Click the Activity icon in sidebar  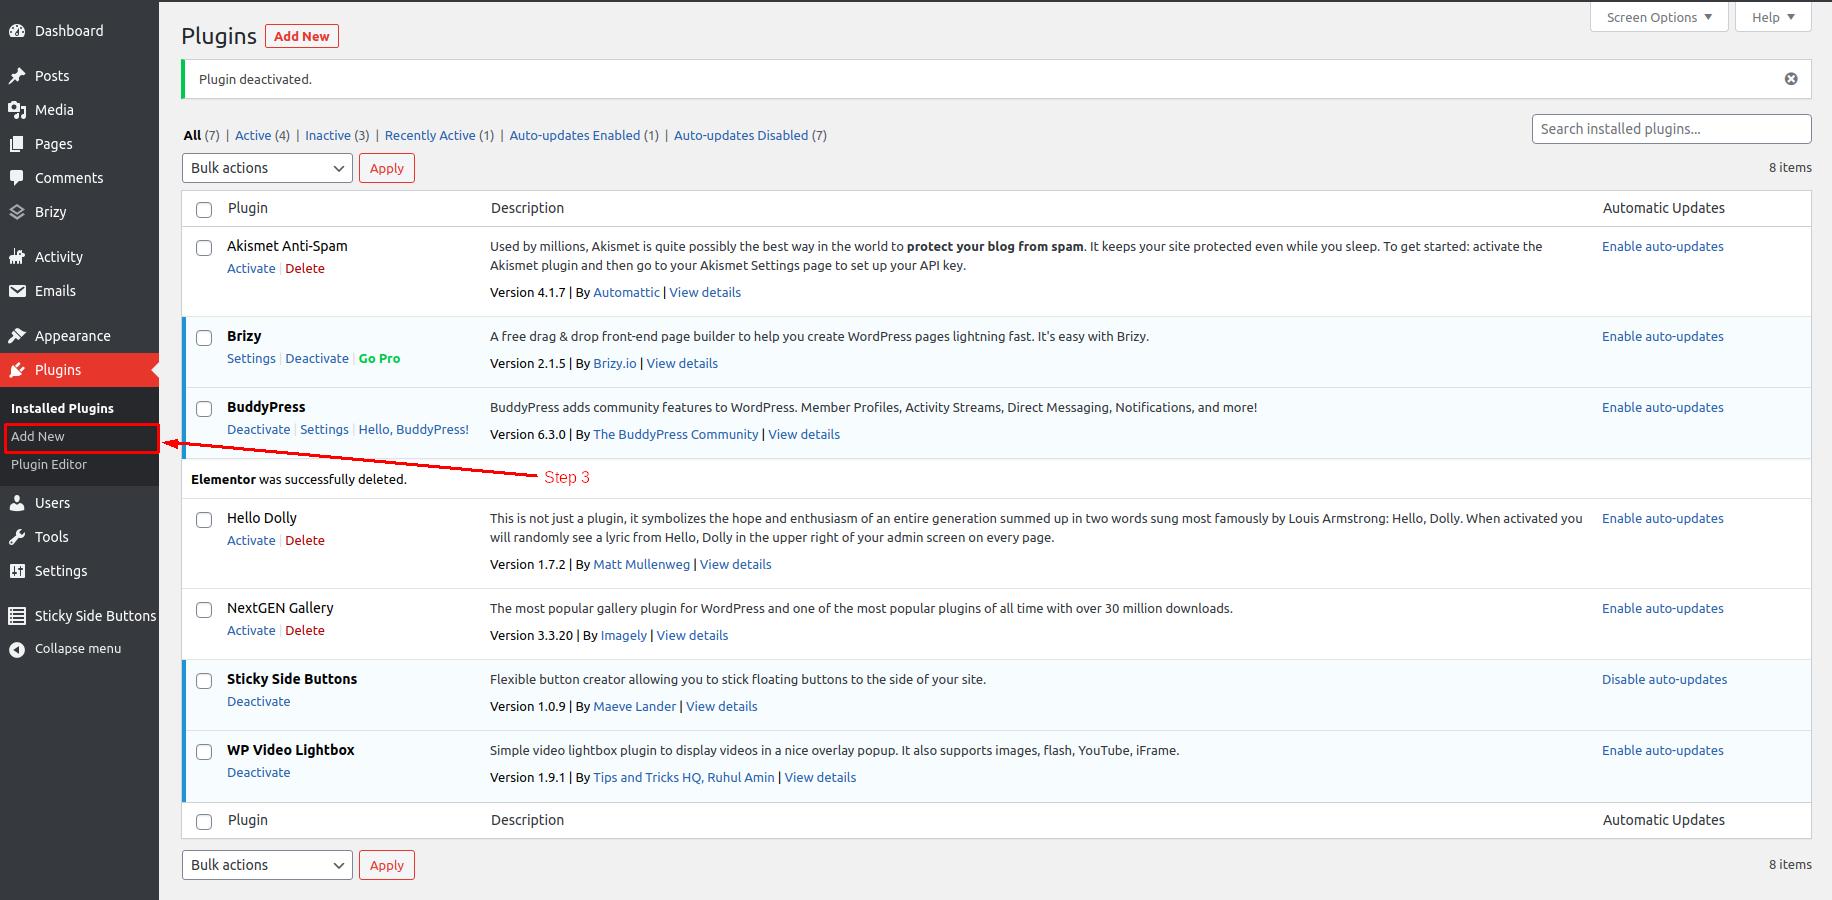[x=17, y=257]
